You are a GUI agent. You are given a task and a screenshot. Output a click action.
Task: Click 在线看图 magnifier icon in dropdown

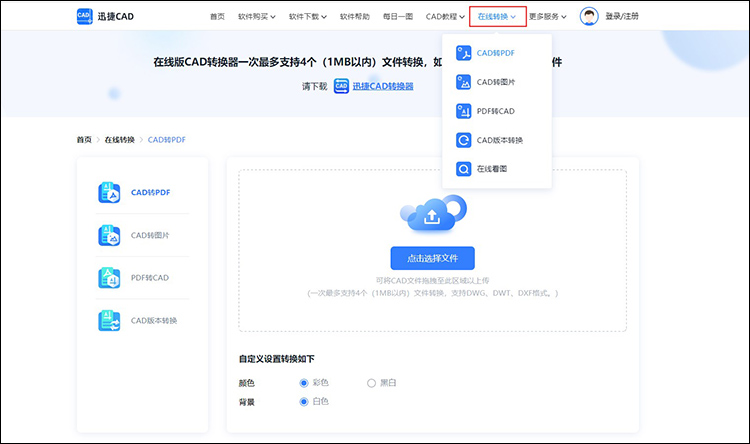(463, 169)
